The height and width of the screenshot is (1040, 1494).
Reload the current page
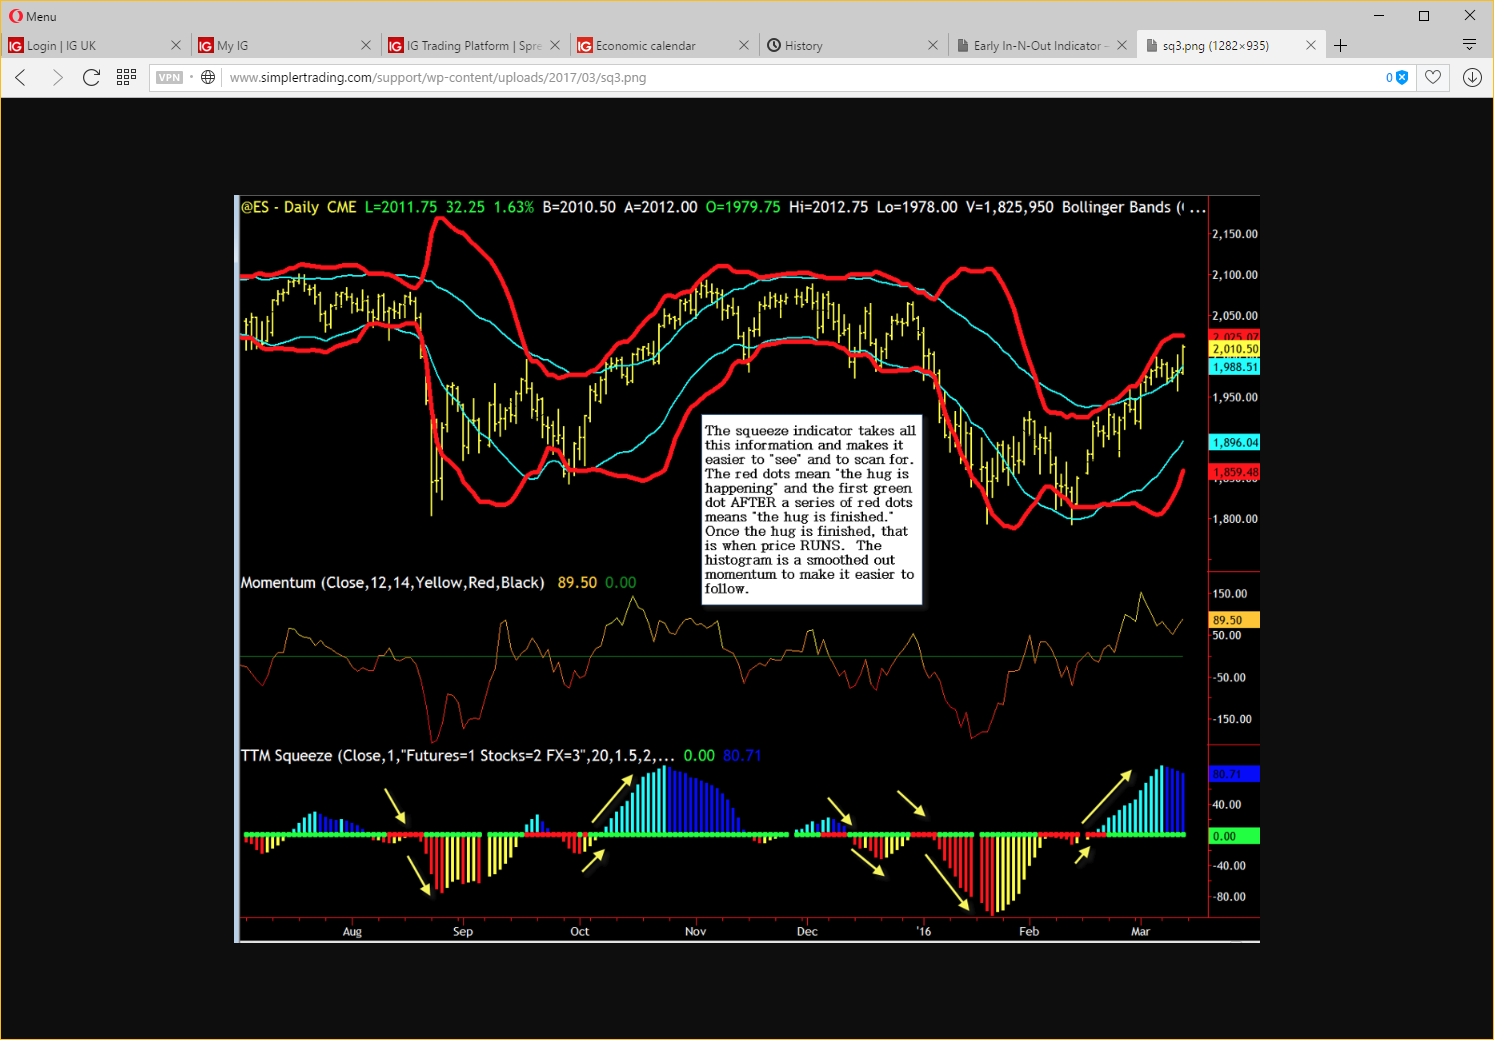91,77
